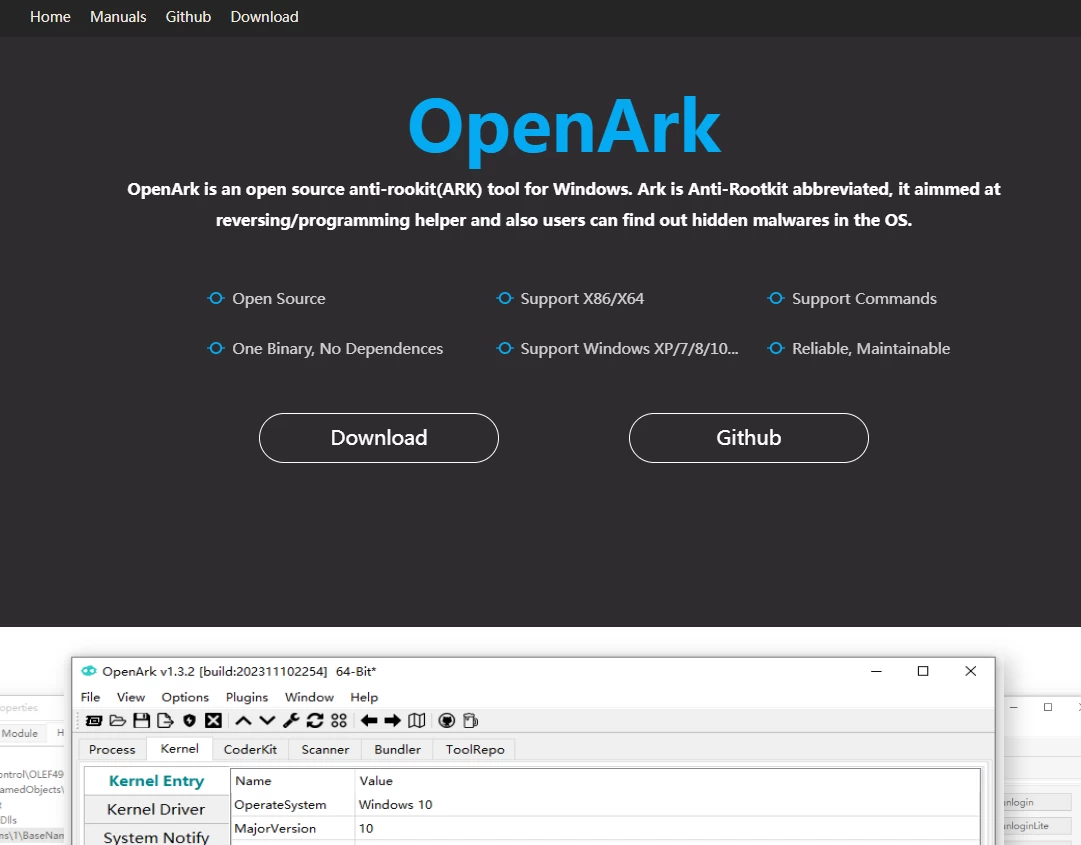Click the open folder toolbar icon
This screenshot has width=1081, height=845.
[118, 721]
